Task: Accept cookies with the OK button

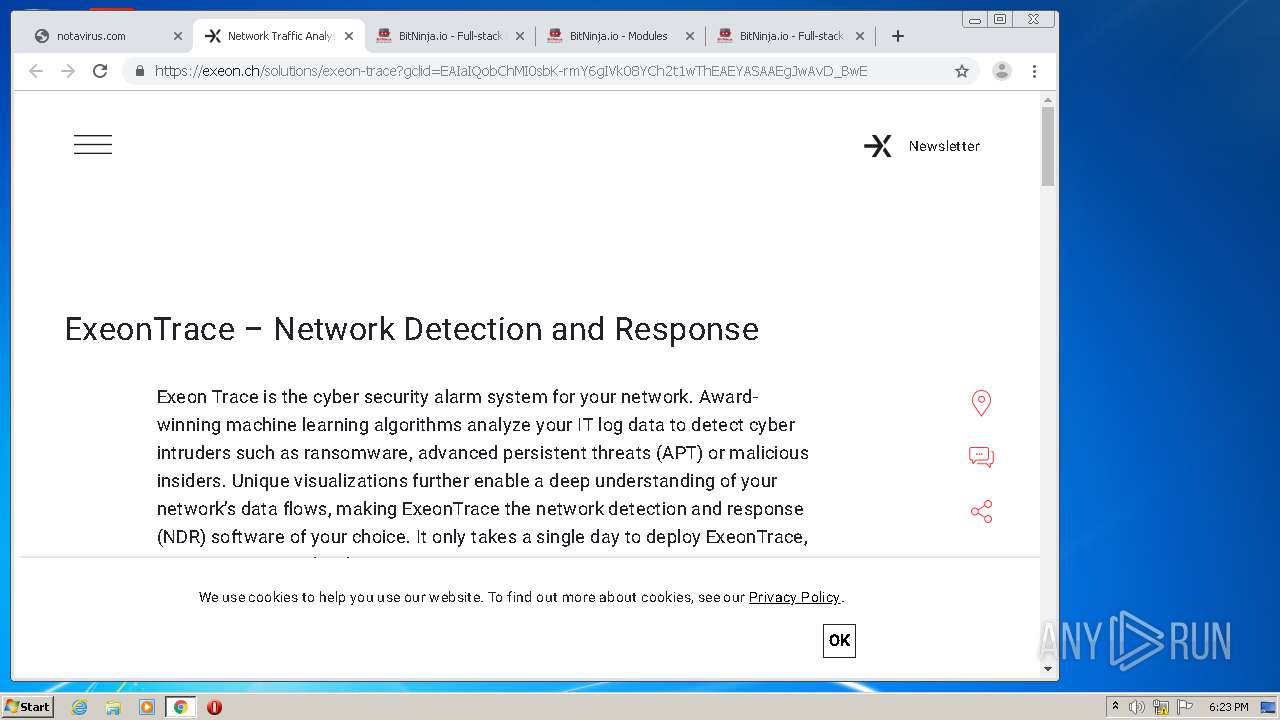Action: (839, 641)
